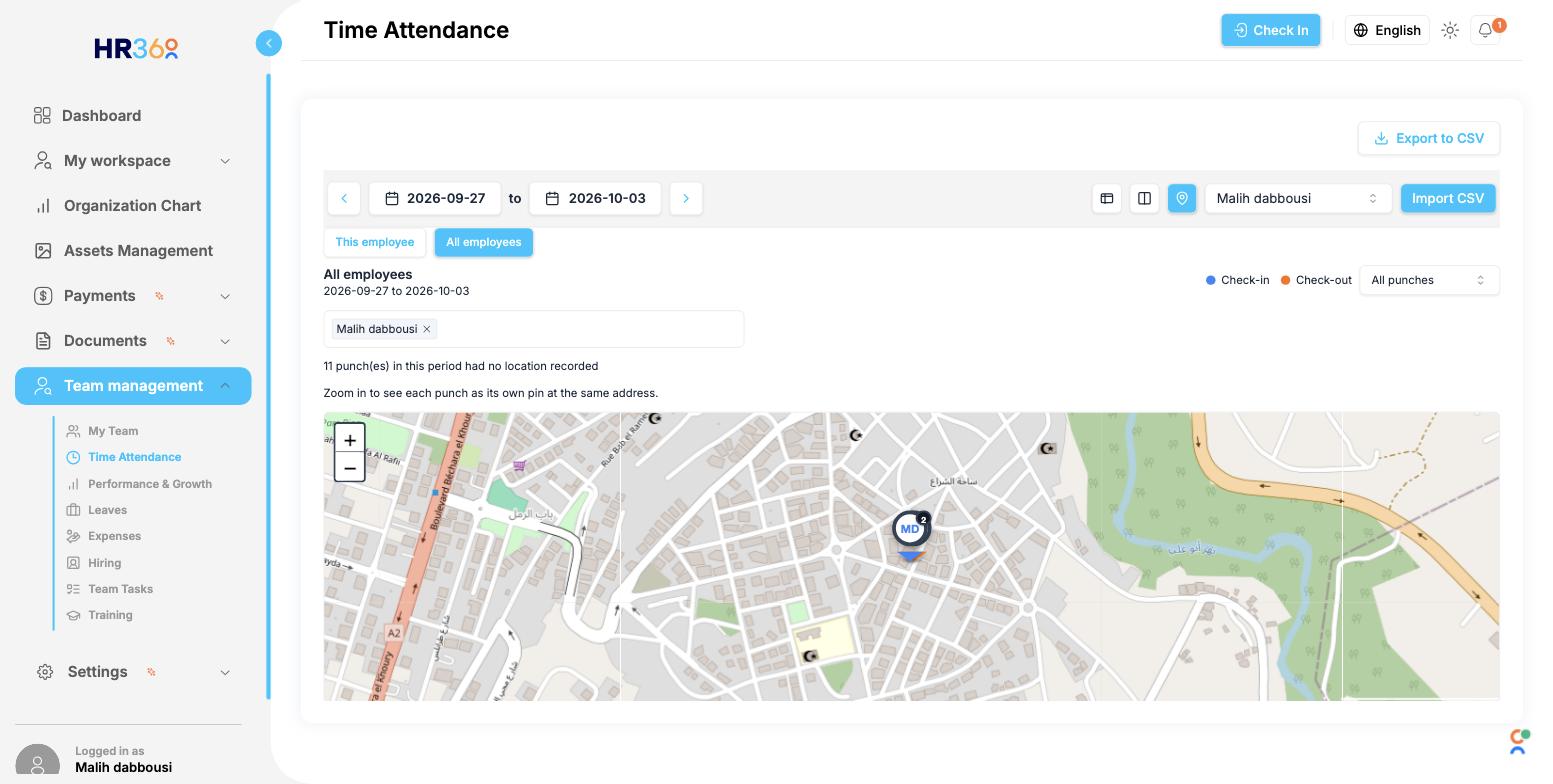Click the Import CSV button
Viewport: 1553px width, 784px height.
coord(1448,198)
